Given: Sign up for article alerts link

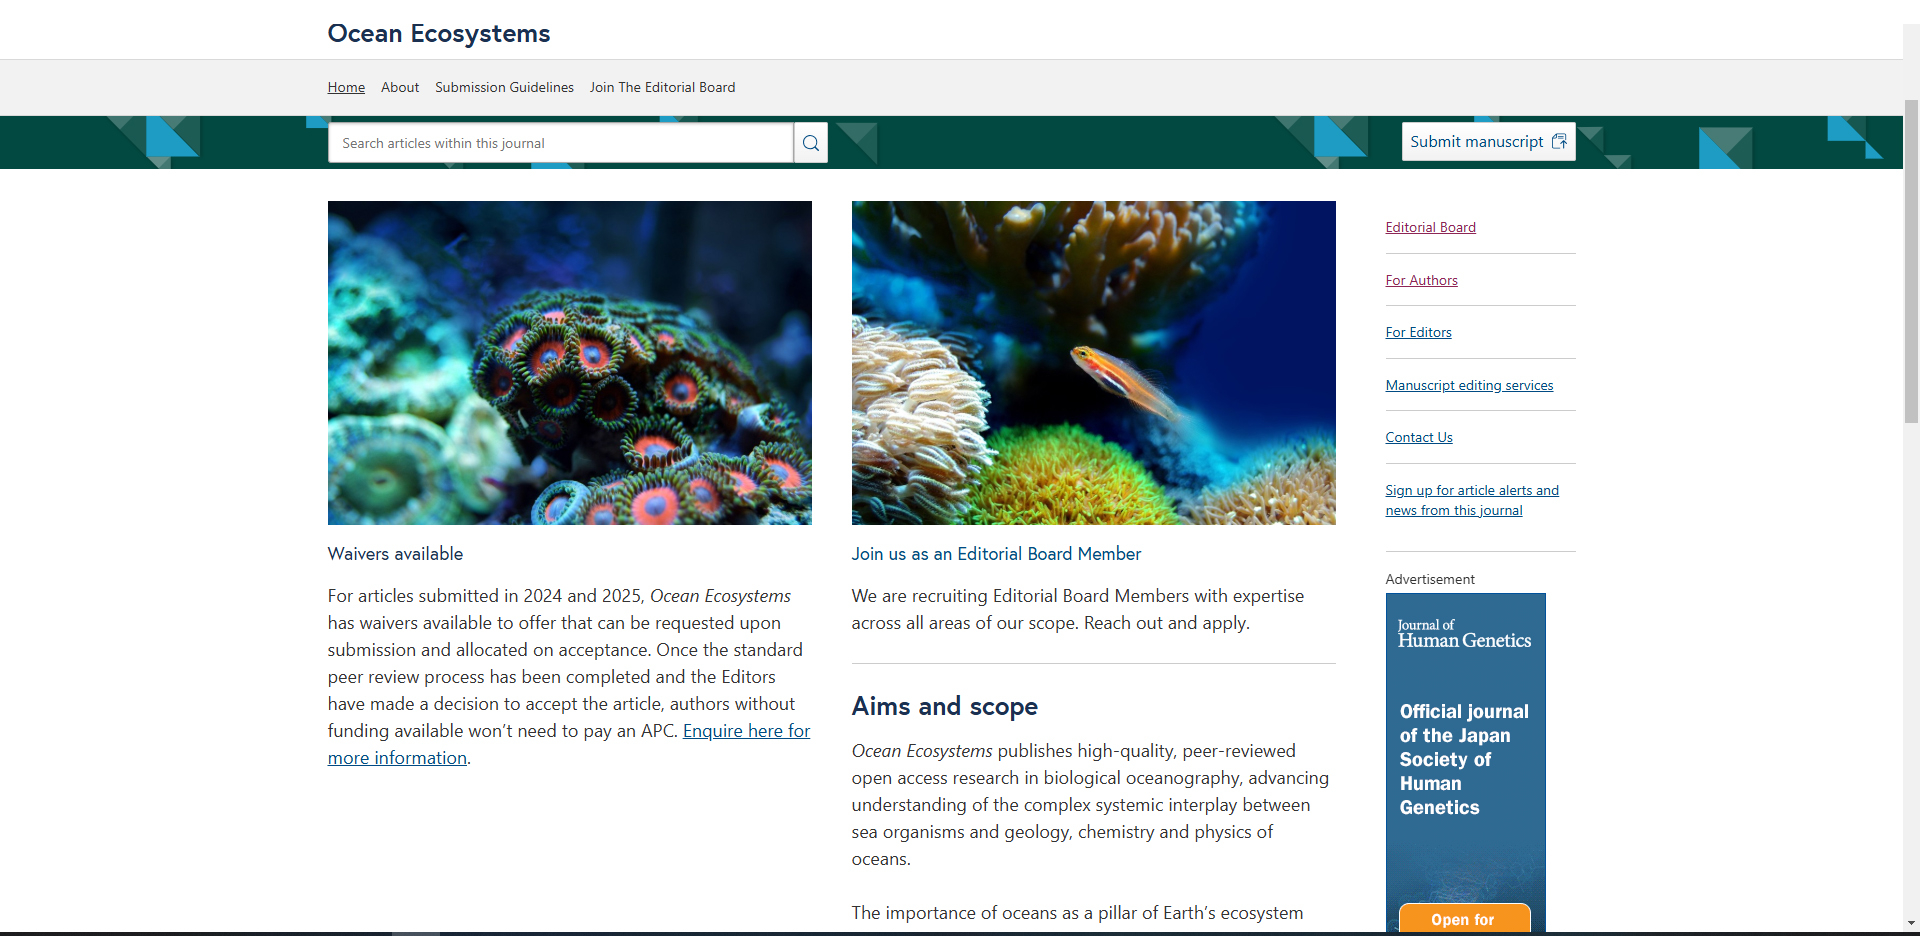Looking at the screenshot, I should click(1471, 500).
